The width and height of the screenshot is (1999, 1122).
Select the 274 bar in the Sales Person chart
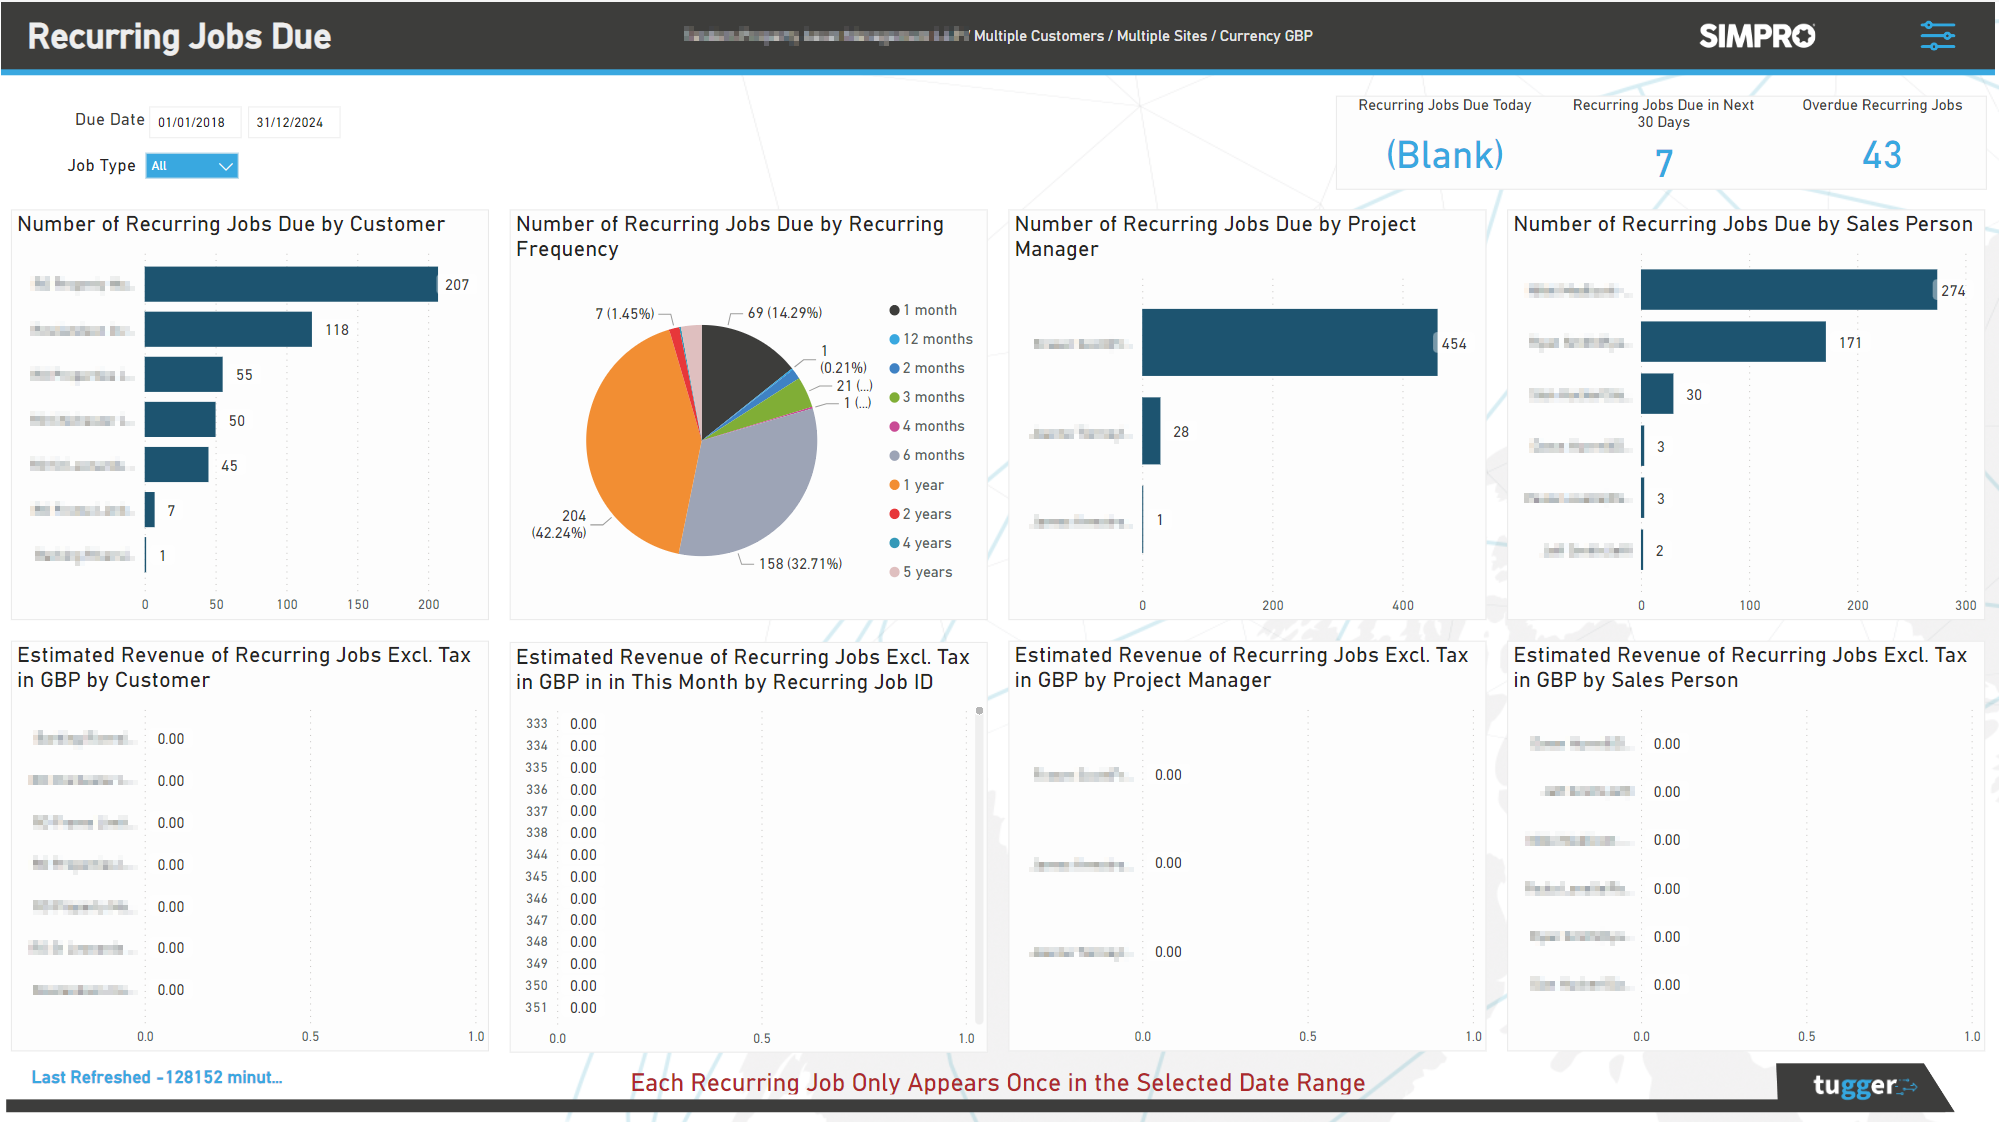1788,291
